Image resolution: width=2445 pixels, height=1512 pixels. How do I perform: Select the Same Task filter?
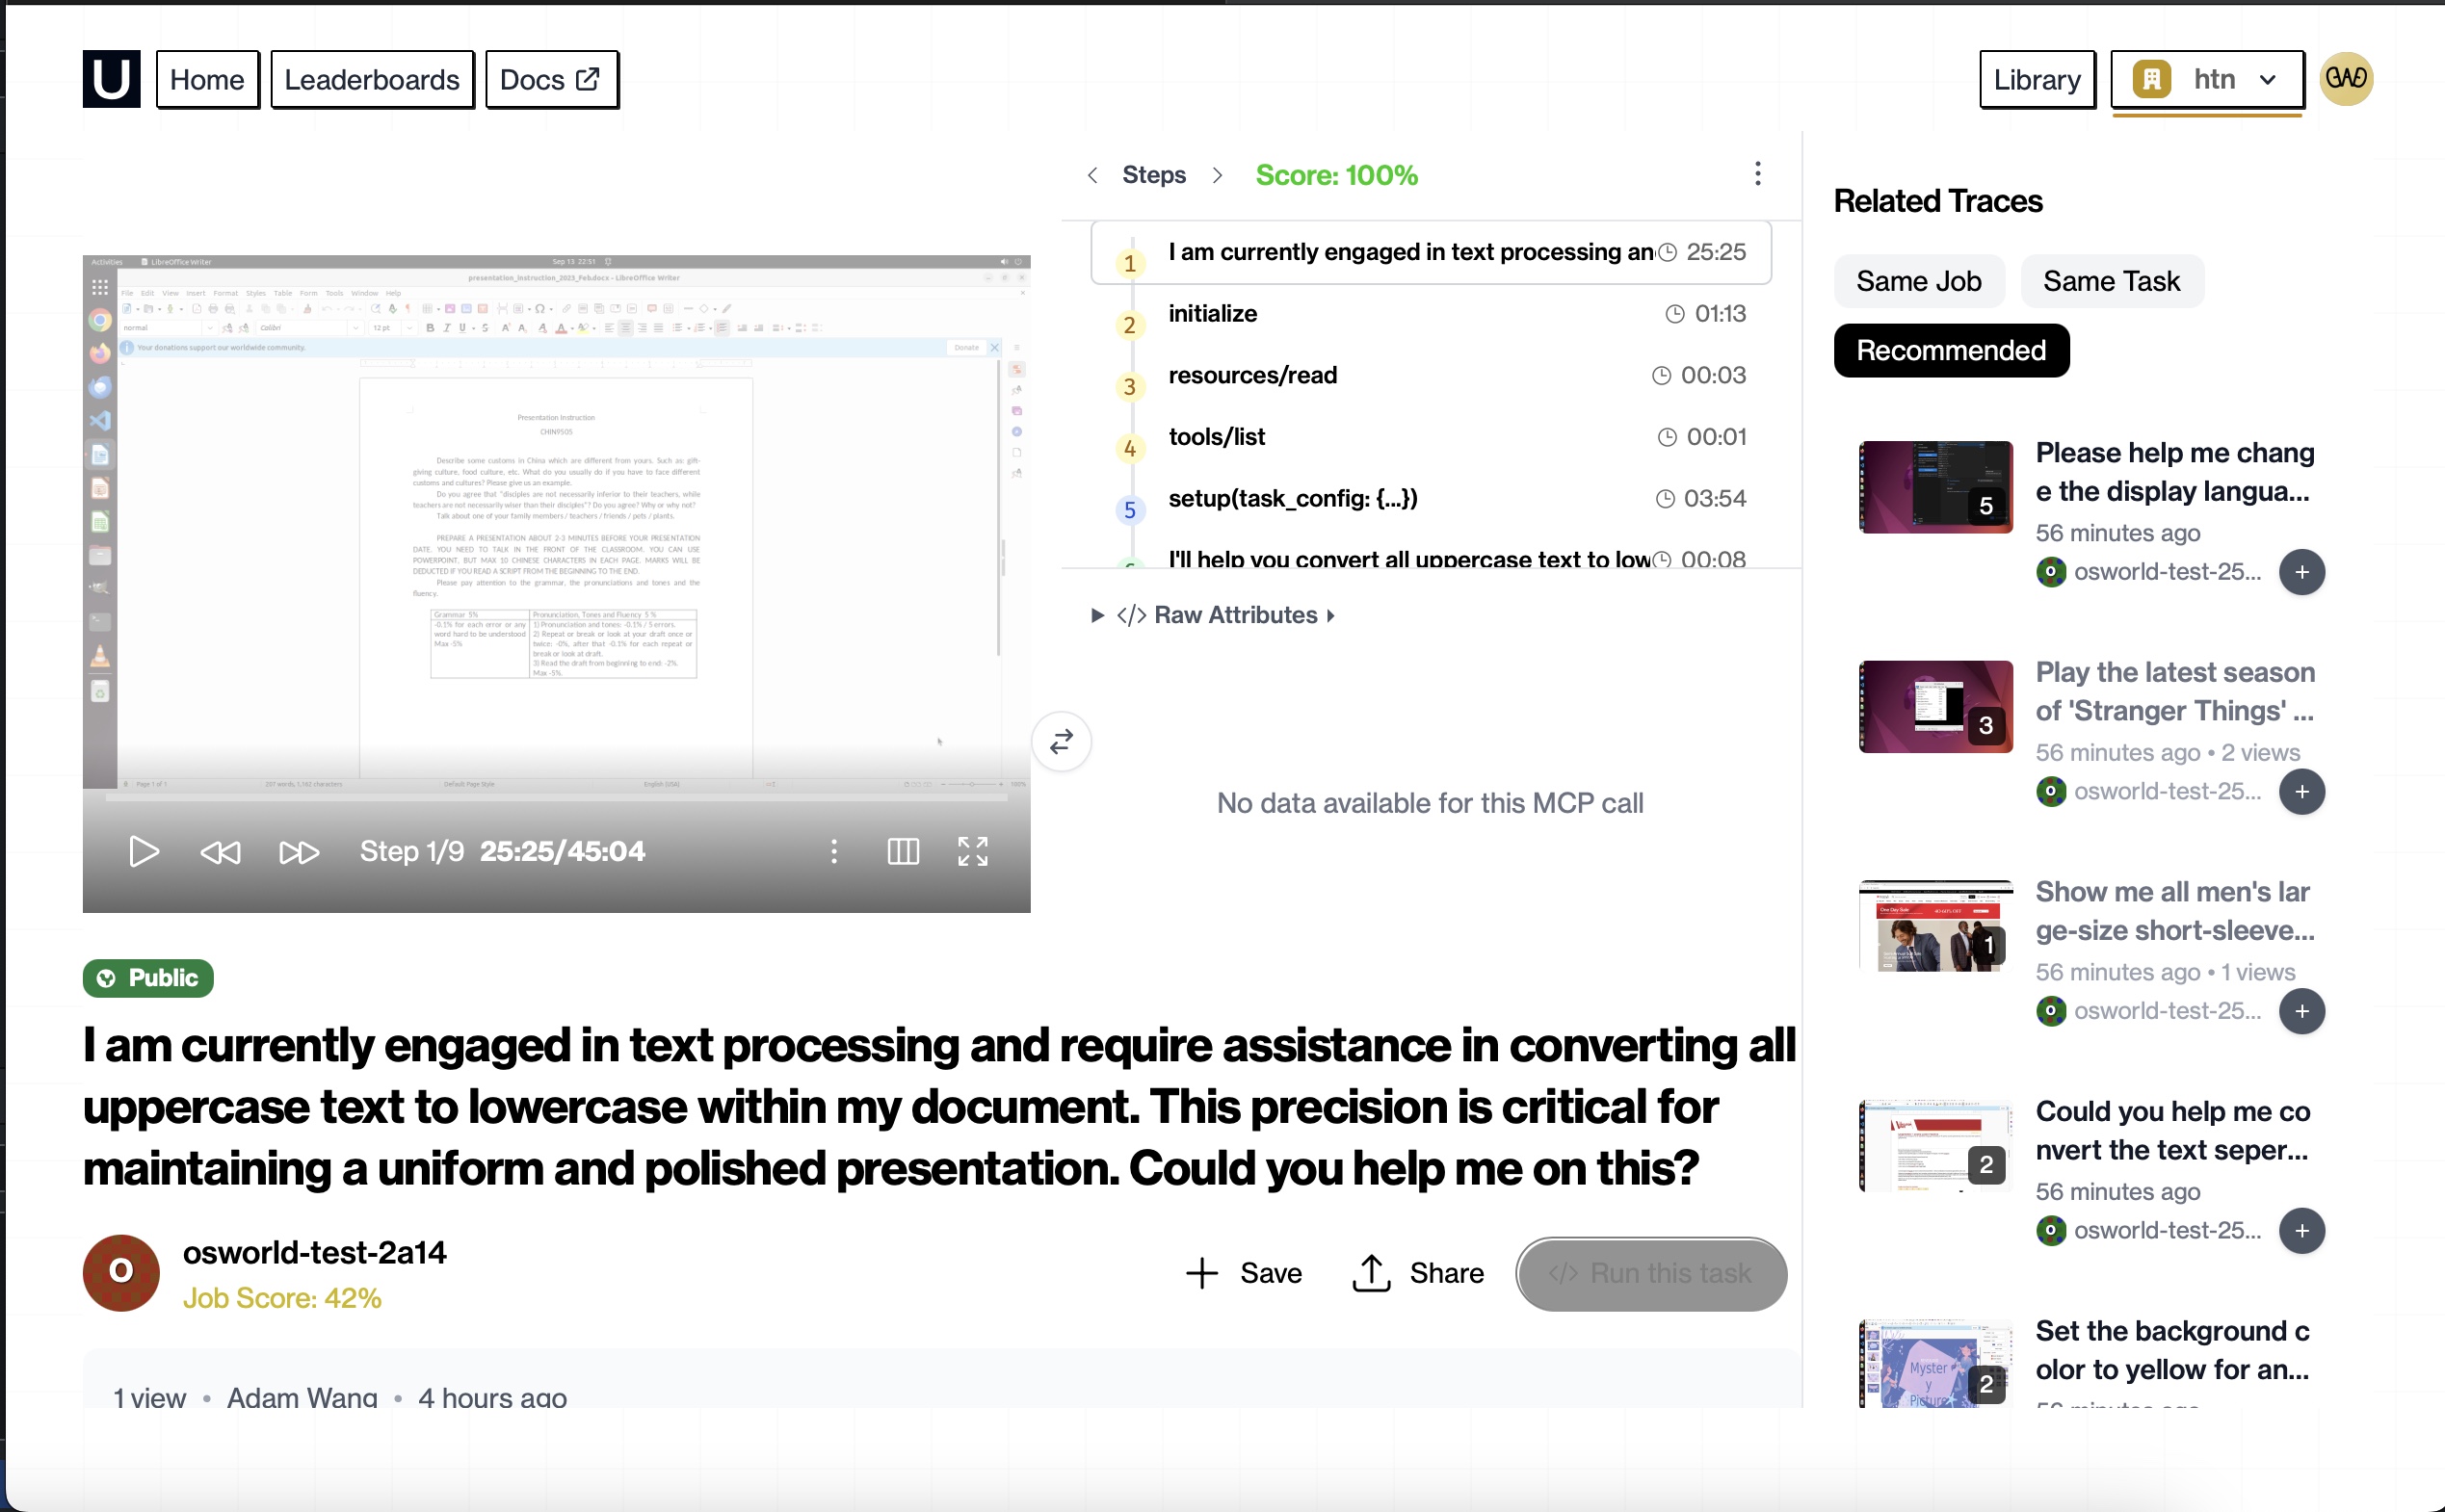tap(2111, 281)
